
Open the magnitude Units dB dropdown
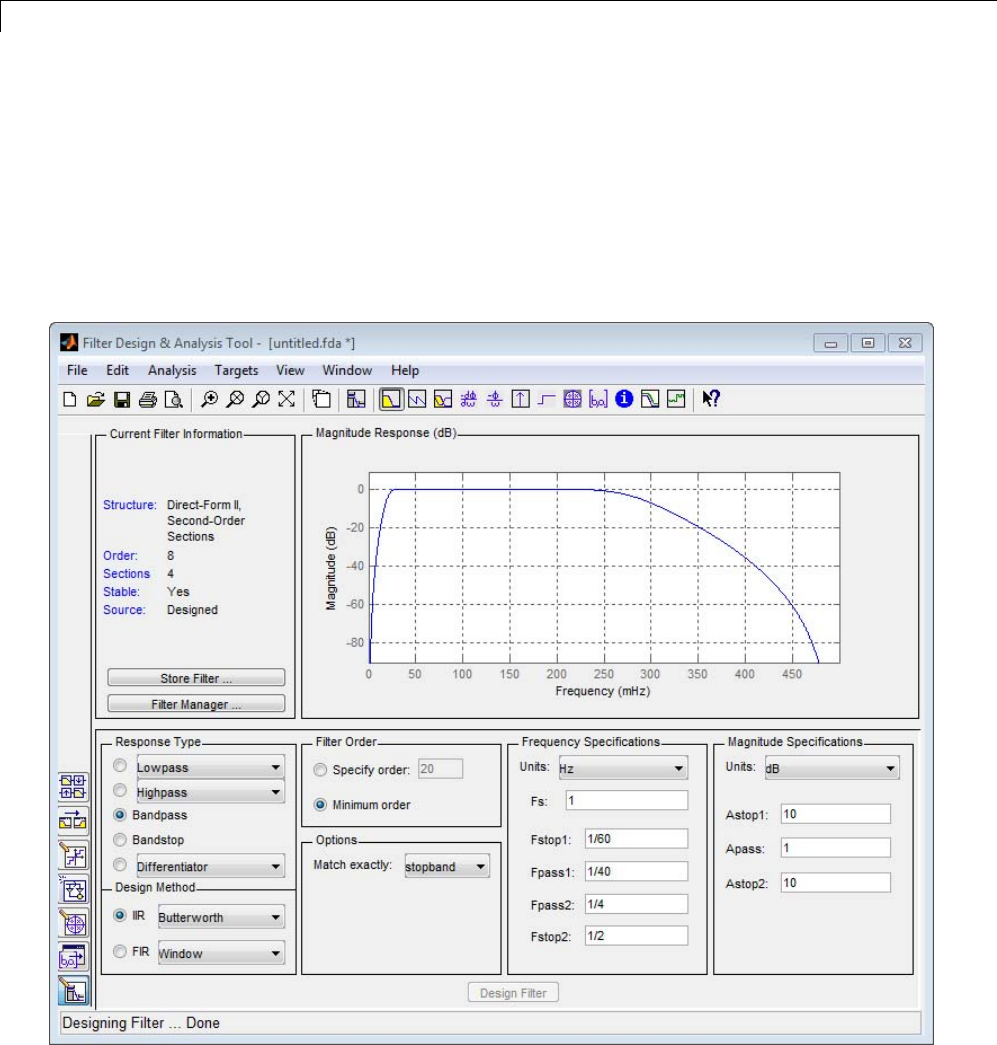click(x=832, y=768)
